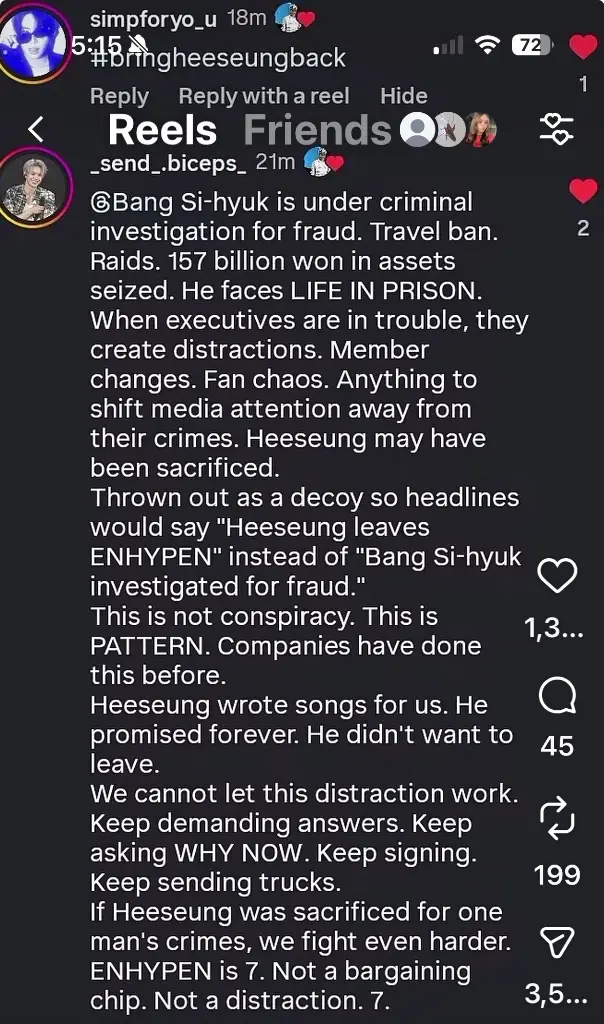Like the reel with the heart outline
Screen dimensions: 604x1024
[x=557, y=575]
